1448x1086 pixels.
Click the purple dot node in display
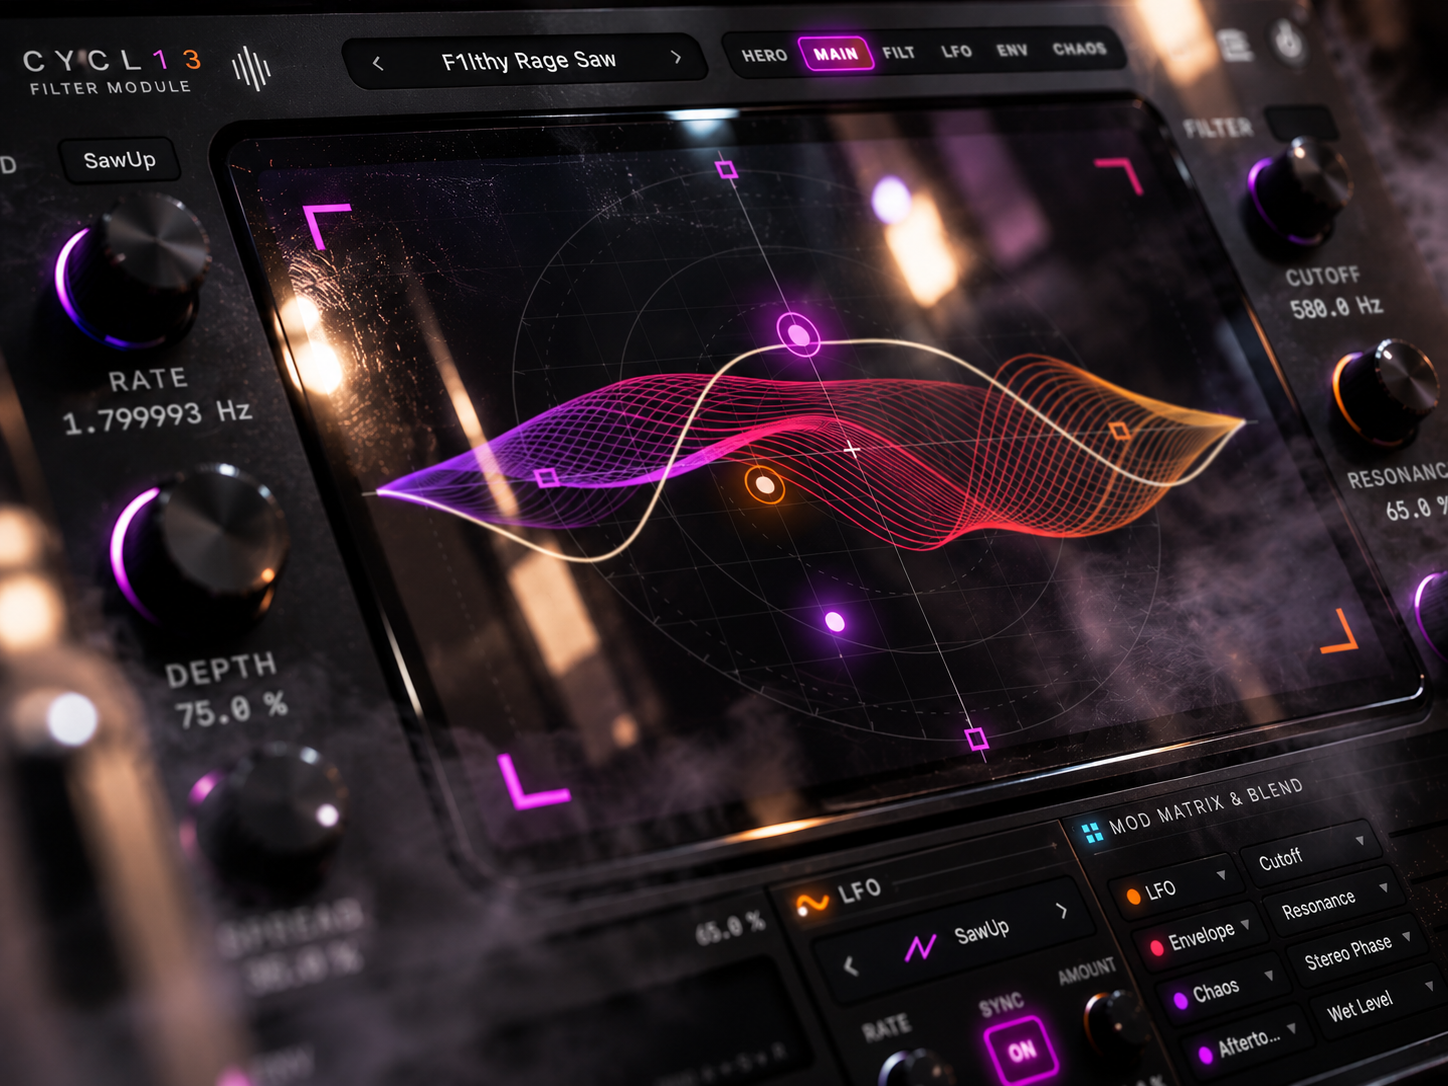click(x=835, y=622)
